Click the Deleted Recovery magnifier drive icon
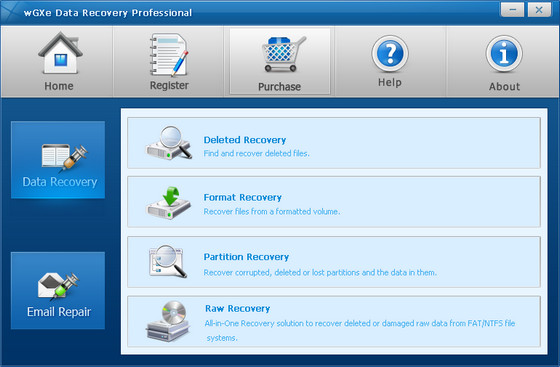Viewport: 560px width, 367px height. coord(169,143)
